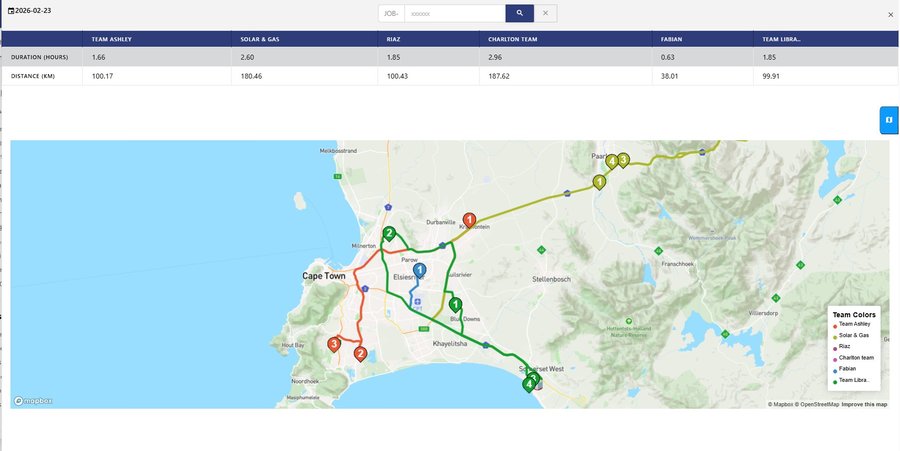The width and height of the screenshot is (900, 451).
Task: Click Solar & Gas duration value 2.60
Action: pos(247,57)
